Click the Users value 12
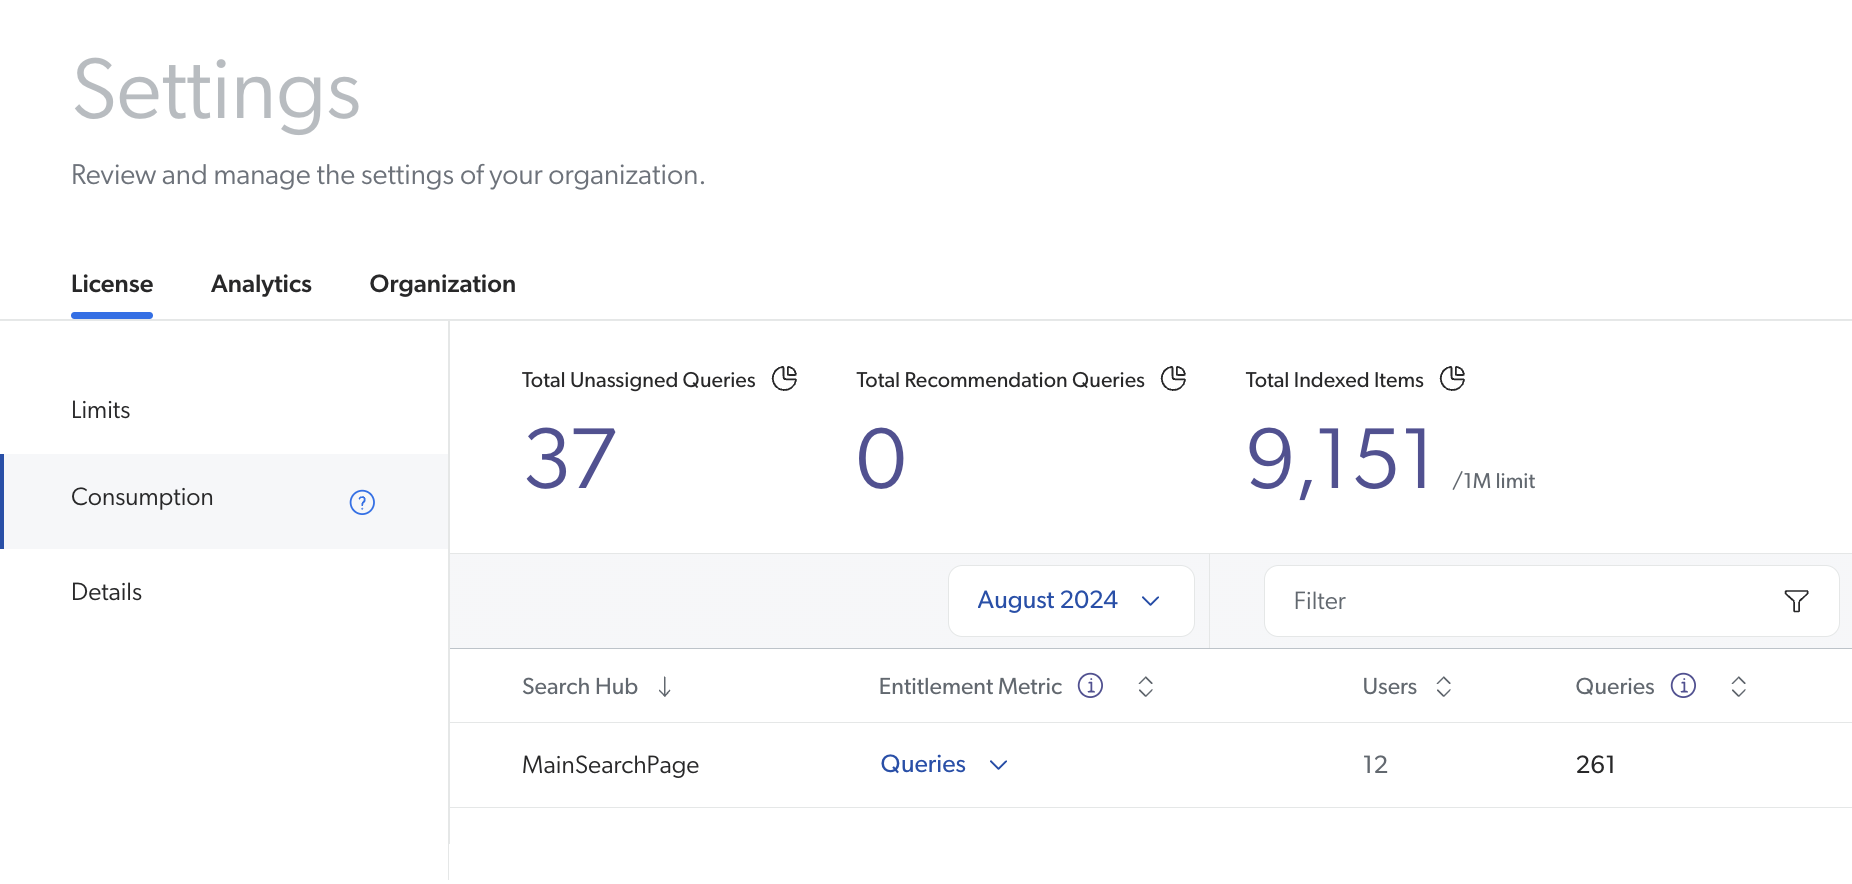This screenshot has width=1852, height=884. pos(1375,765)
